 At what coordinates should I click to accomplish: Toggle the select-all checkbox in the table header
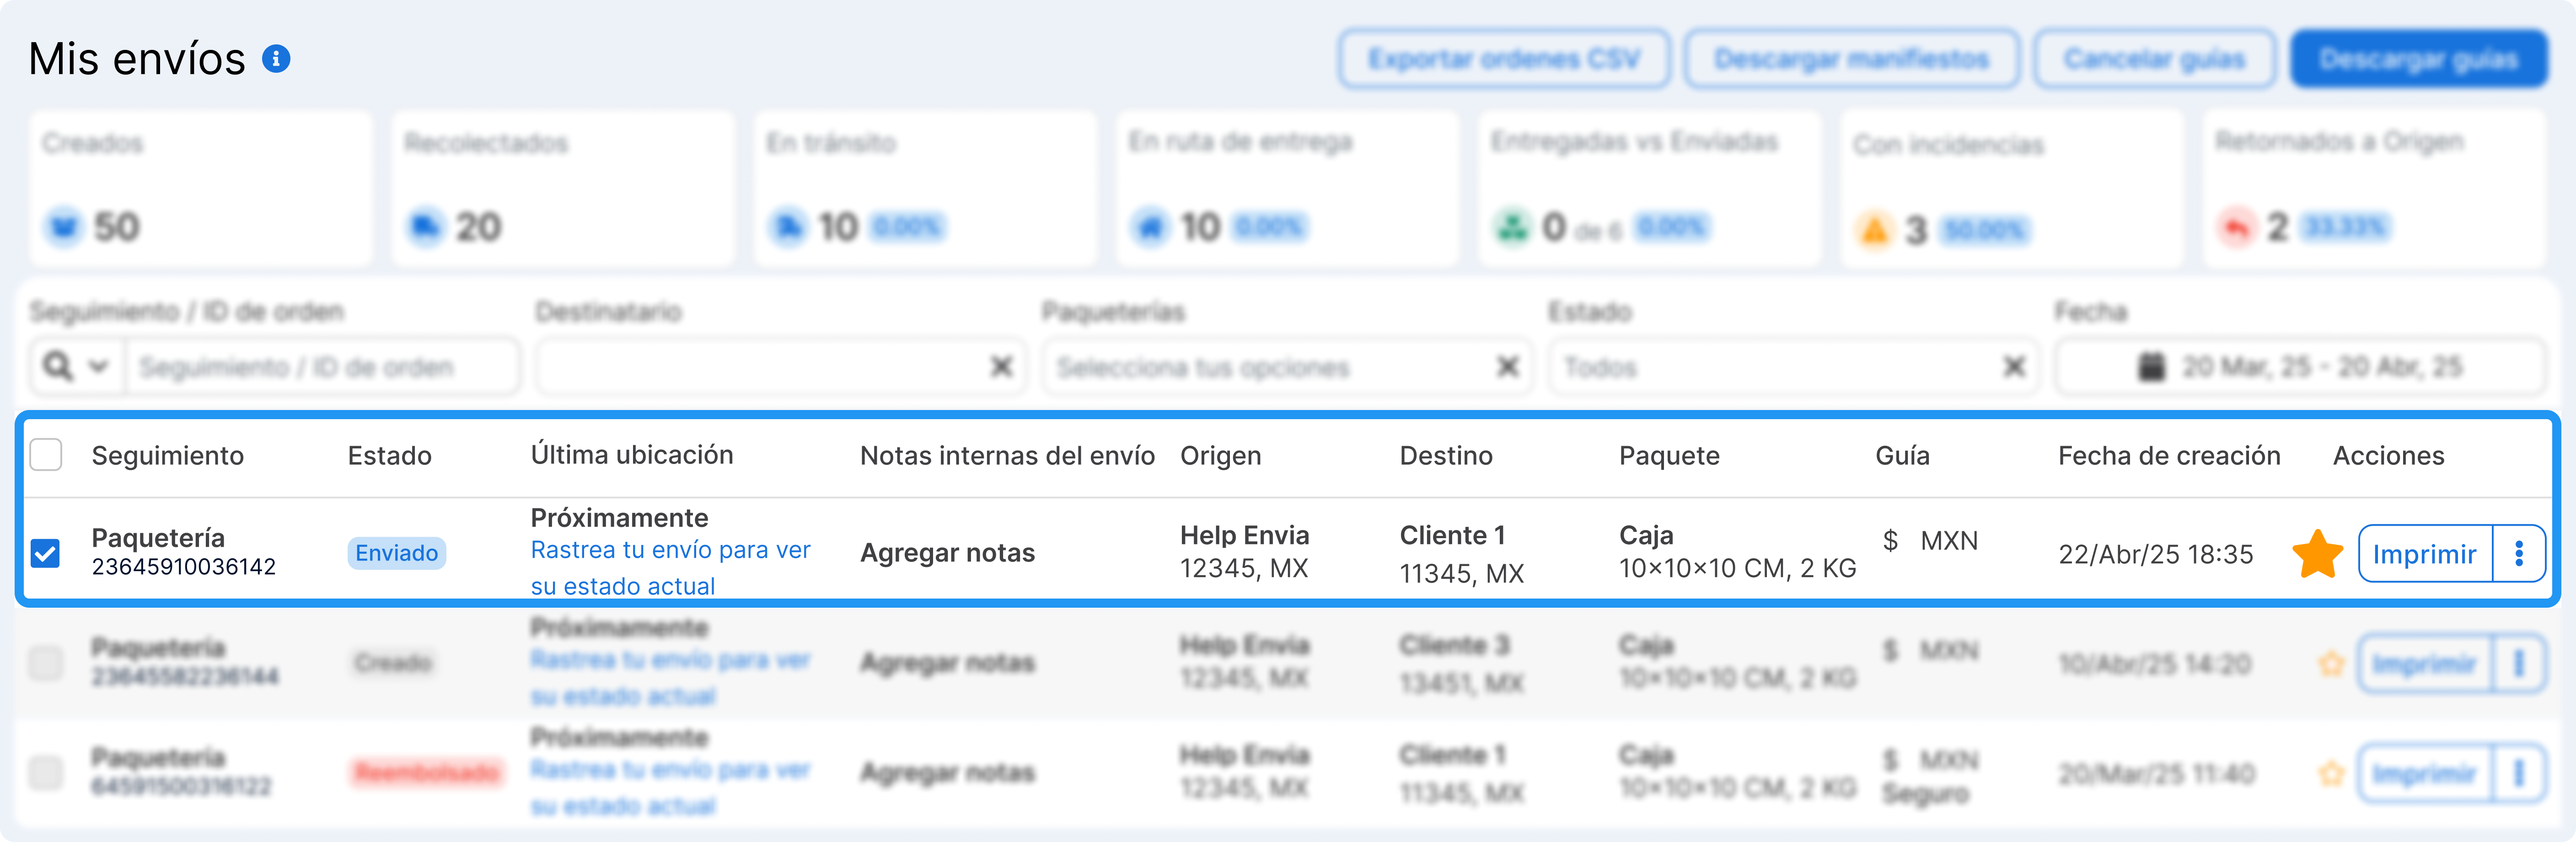(46, 455)
